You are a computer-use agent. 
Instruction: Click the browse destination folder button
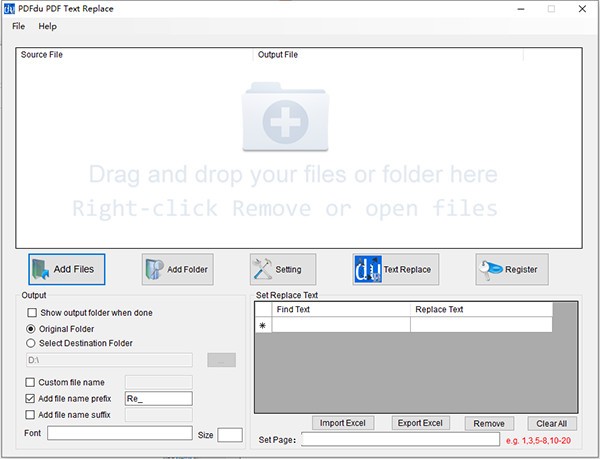[x=222, y=360]
